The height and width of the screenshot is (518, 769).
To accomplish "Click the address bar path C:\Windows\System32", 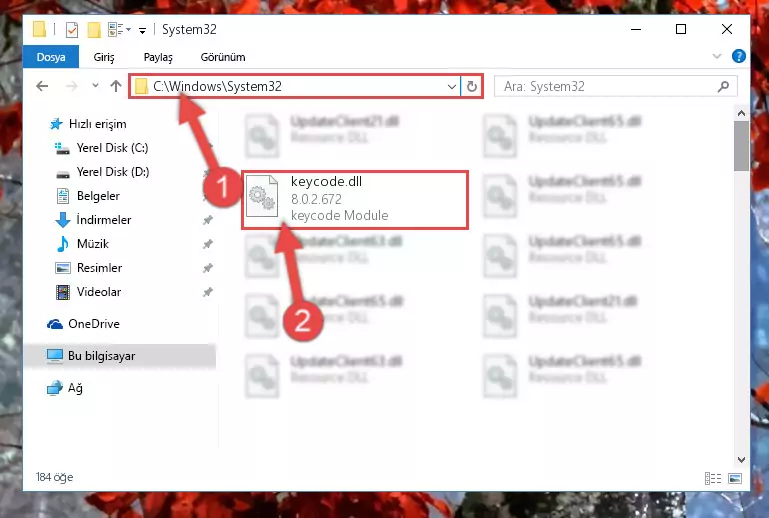I will coord(217,86).
